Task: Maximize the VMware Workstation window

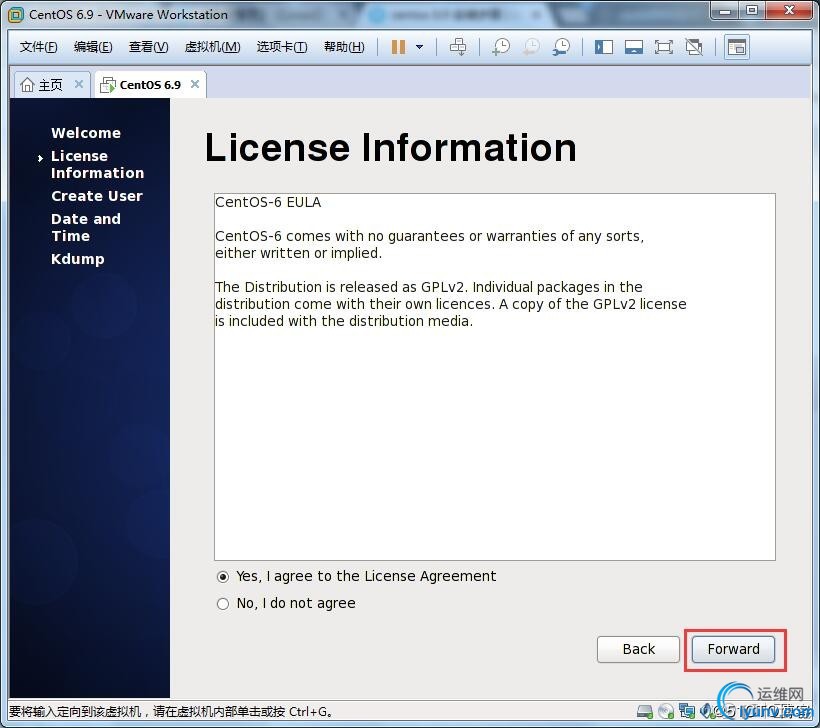Action: click(752, 10)
